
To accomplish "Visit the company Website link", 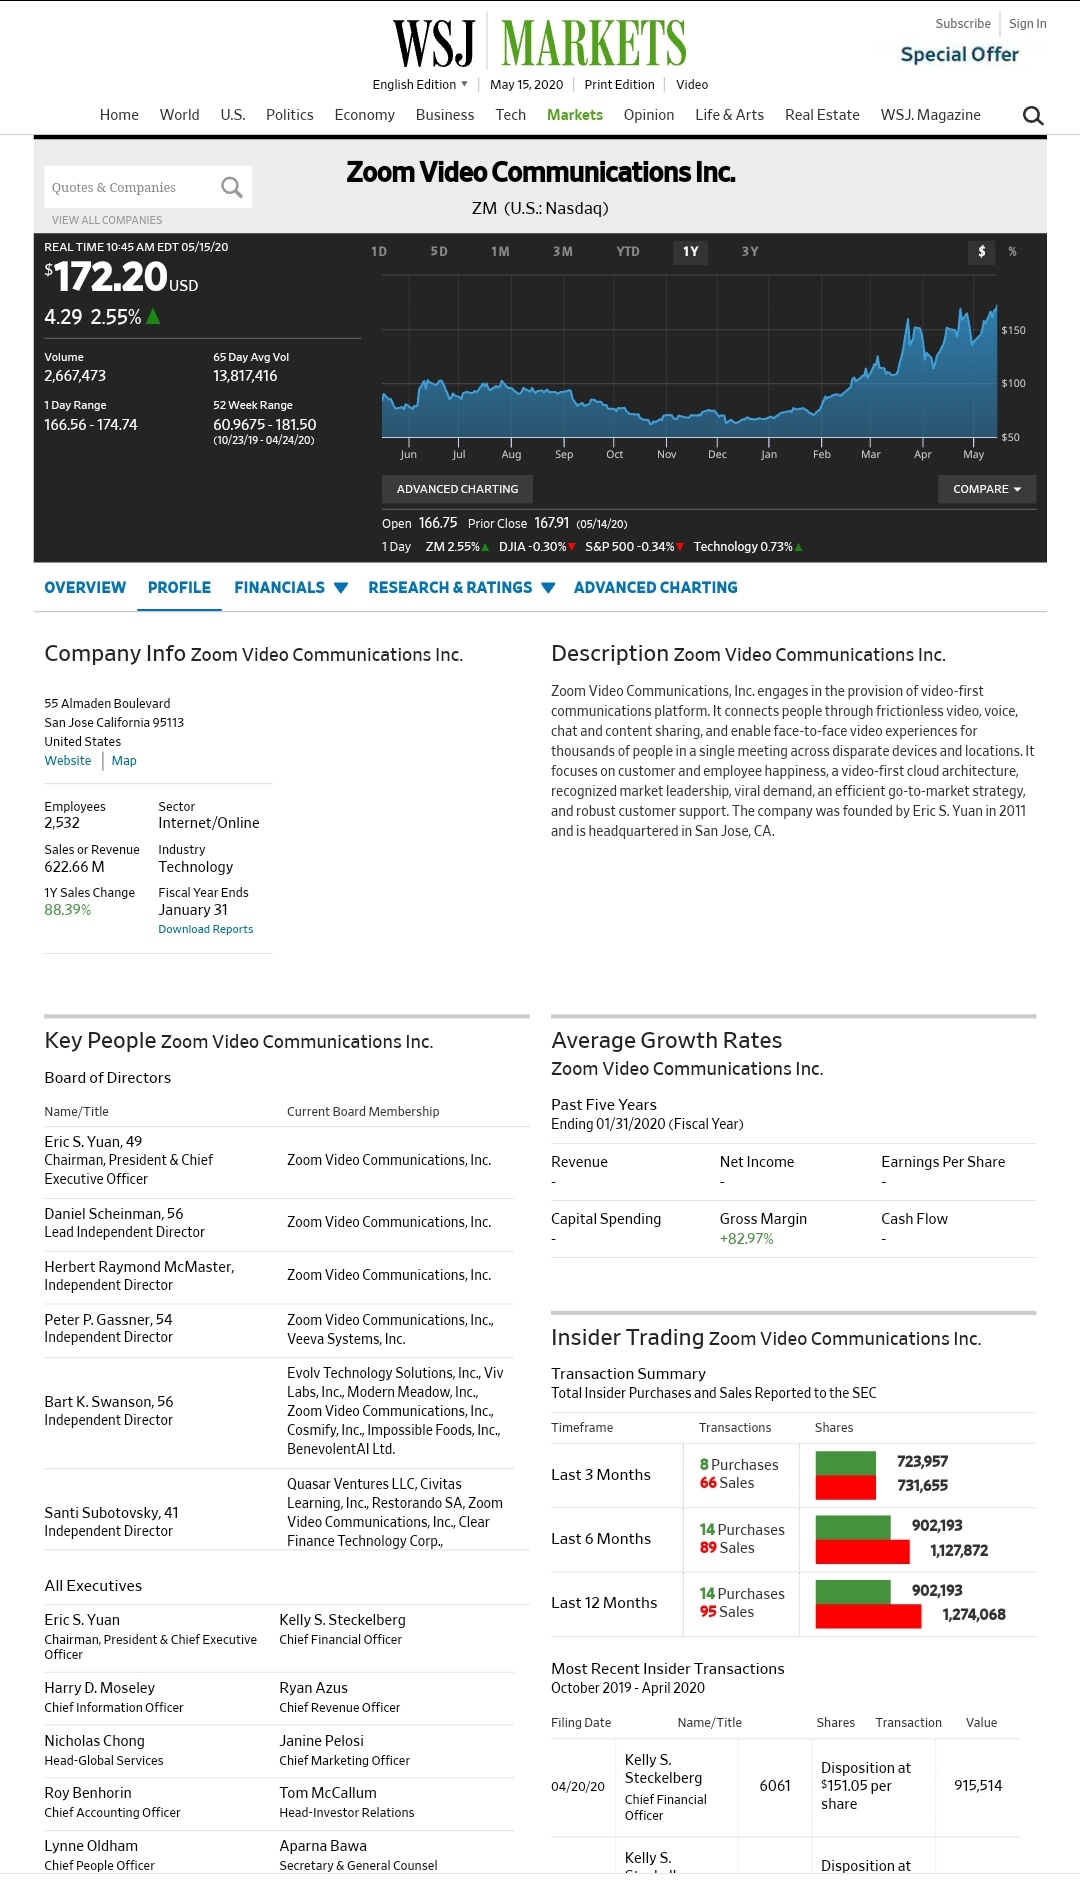I will pos(68,761).
